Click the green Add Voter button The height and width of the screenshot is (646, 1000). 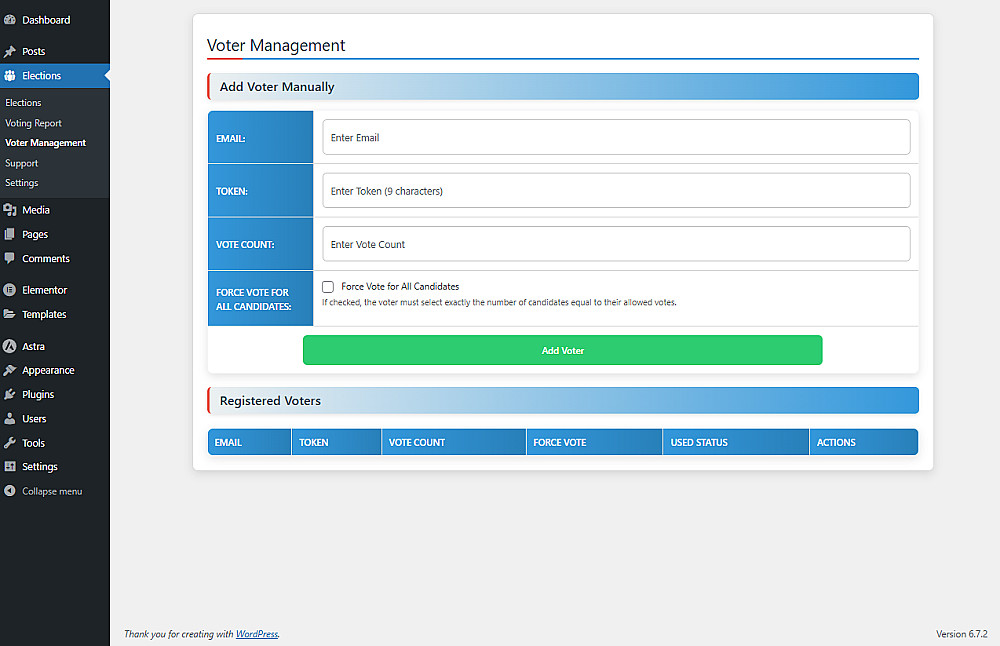point(562,350)
